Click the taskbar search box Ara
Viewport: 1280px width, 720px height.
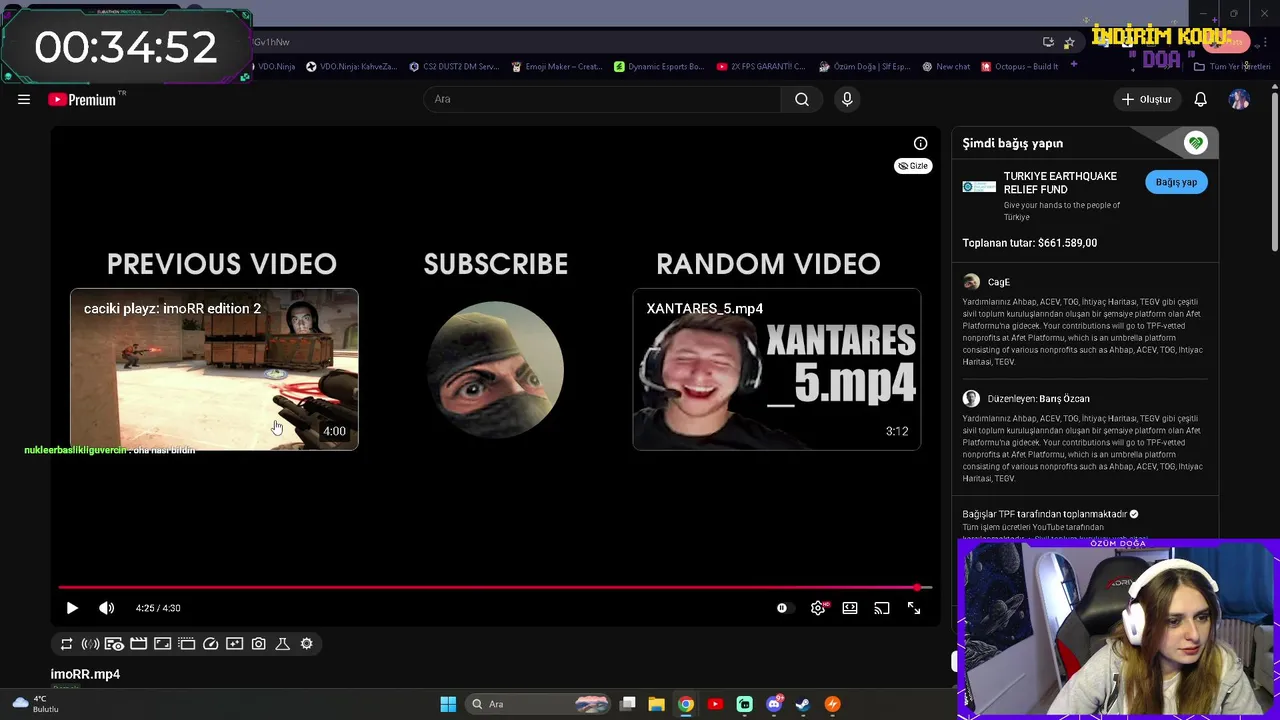[540, 704]
